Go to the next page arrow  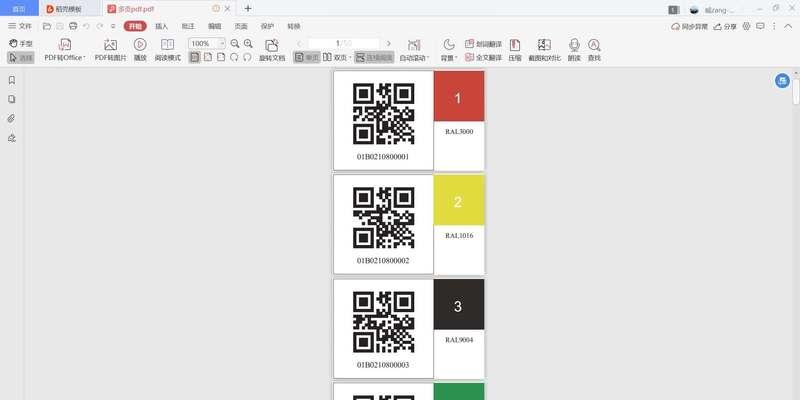(x=389, y=43)
